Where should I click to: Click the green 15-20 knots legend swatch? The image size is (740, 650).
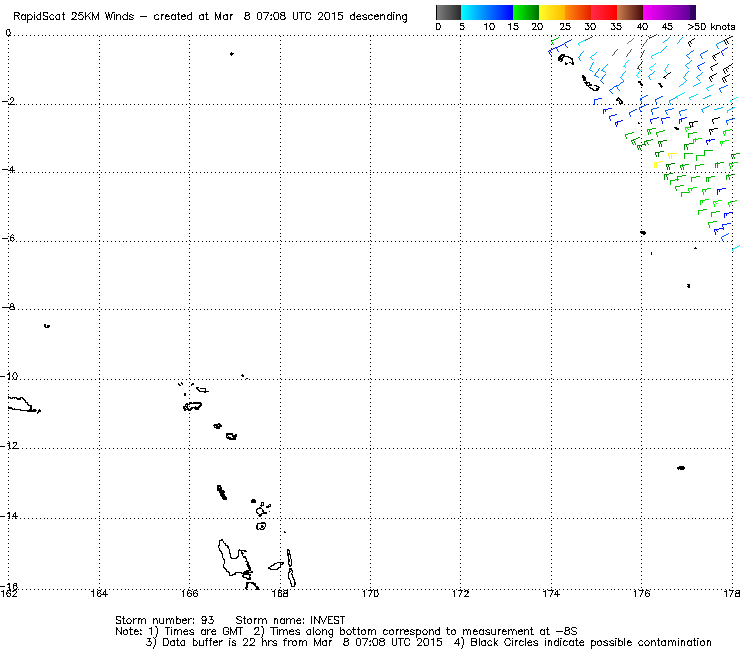(526, 12)
